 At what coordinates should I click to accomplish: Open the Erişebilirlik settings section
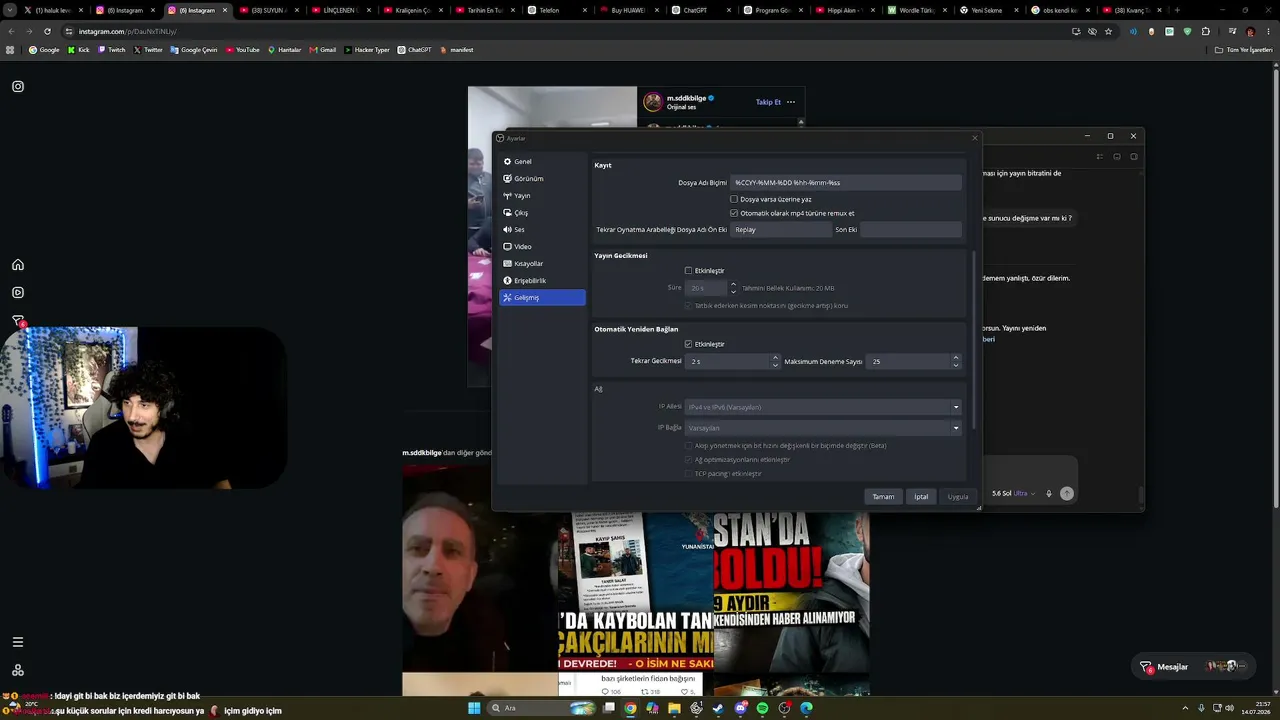click(542, 280)
